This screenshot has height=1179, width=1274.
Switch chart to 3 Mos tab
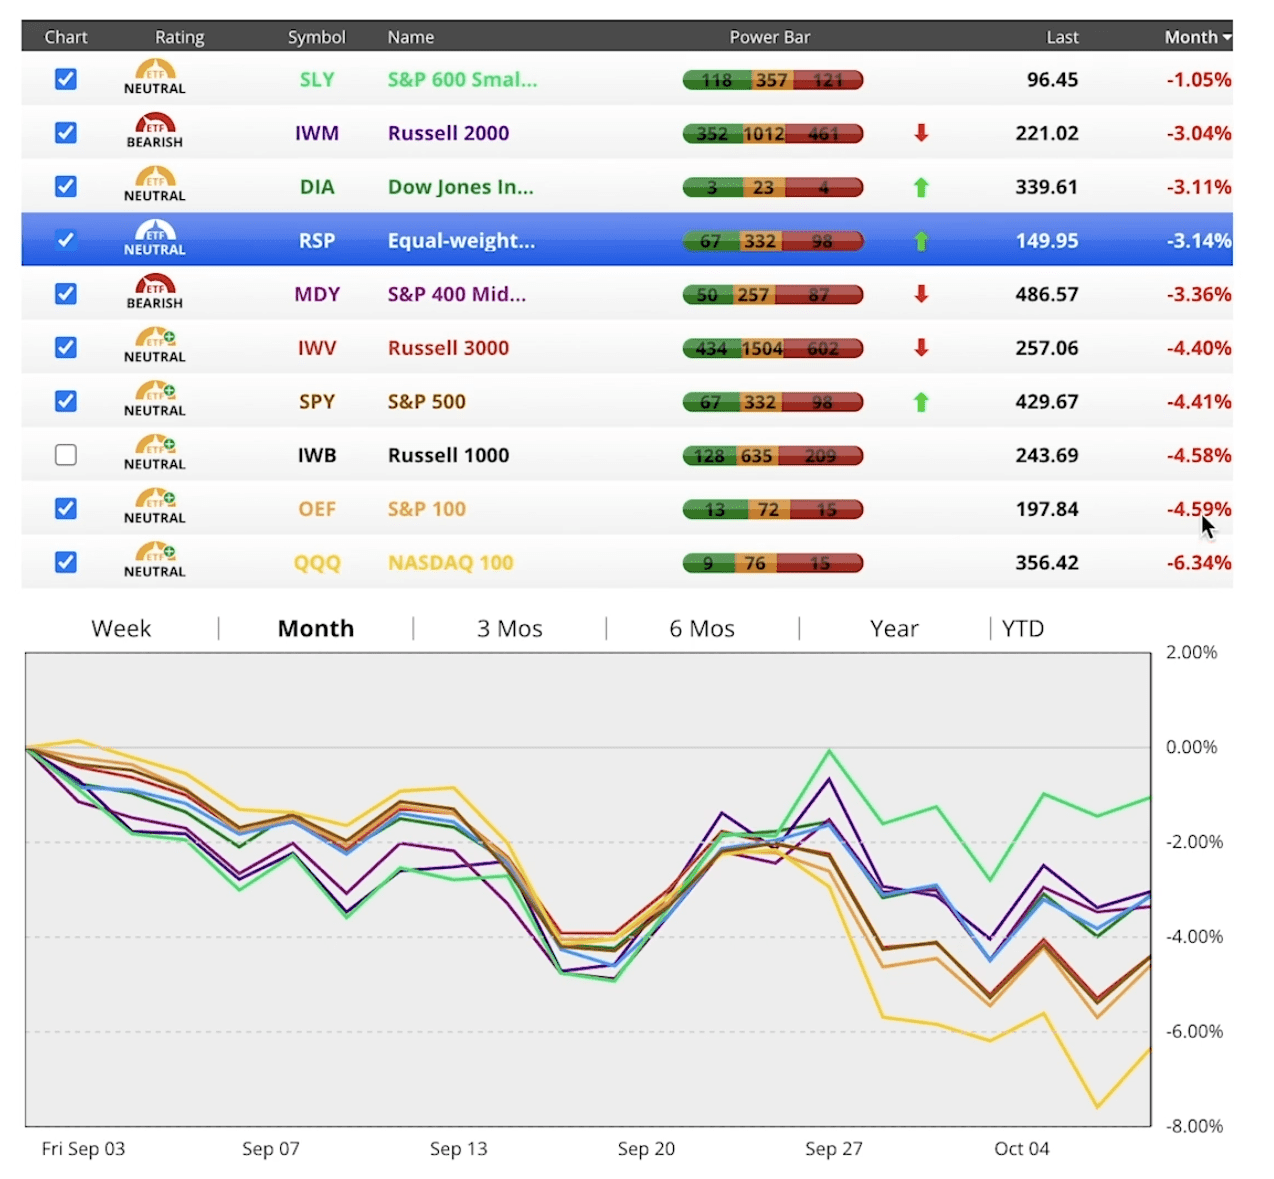[509, 629]
